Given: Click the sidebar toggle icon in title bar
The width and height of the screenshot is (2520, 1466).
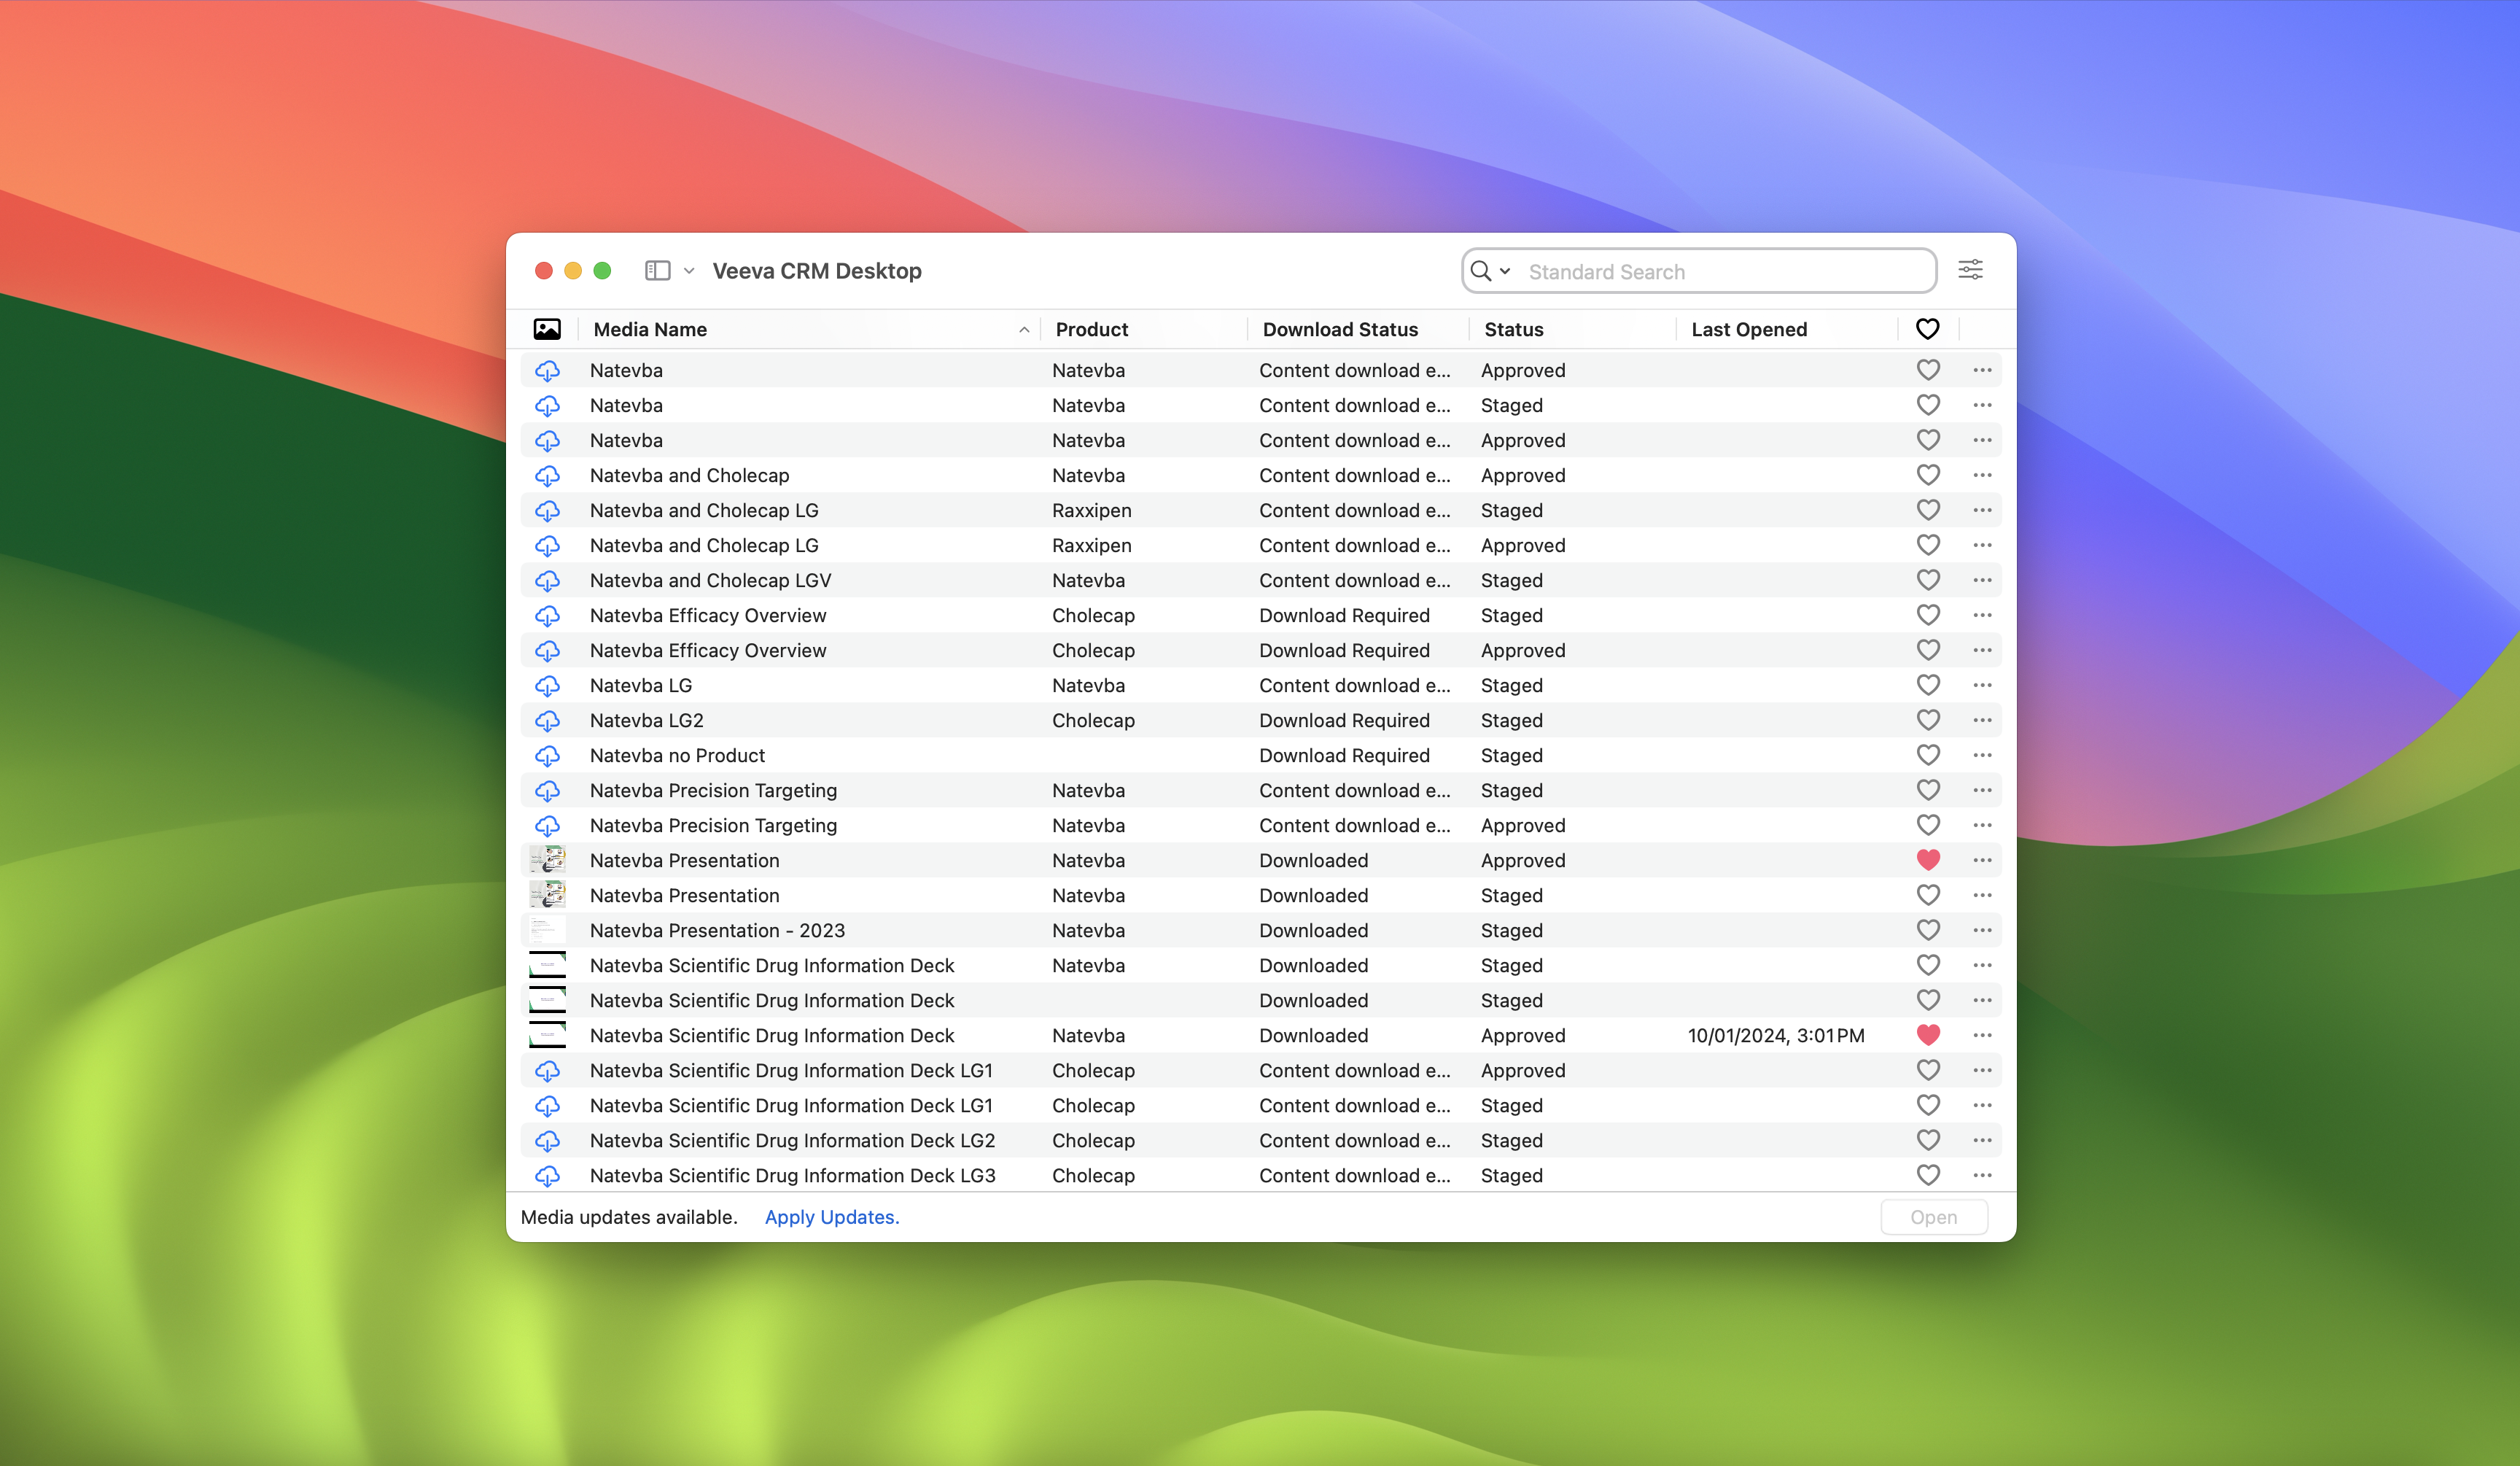Looking at the screenshot, I should 657,271.
